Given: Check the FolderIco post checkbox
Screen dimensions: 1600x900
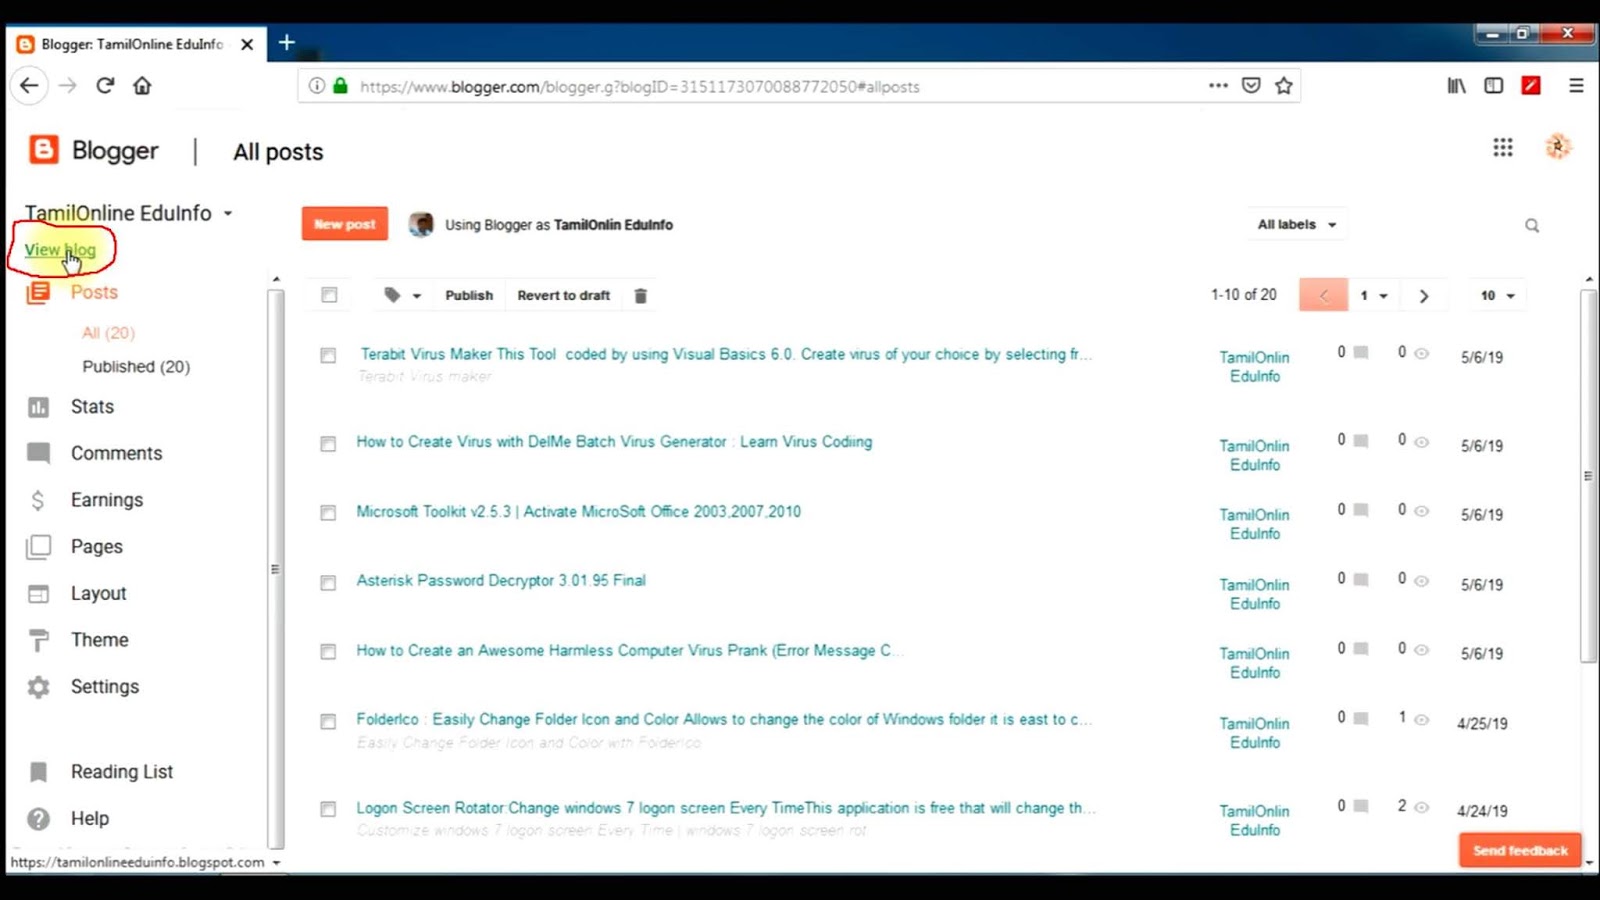Looking at the screenshot, I should click(x=328, y=722).
